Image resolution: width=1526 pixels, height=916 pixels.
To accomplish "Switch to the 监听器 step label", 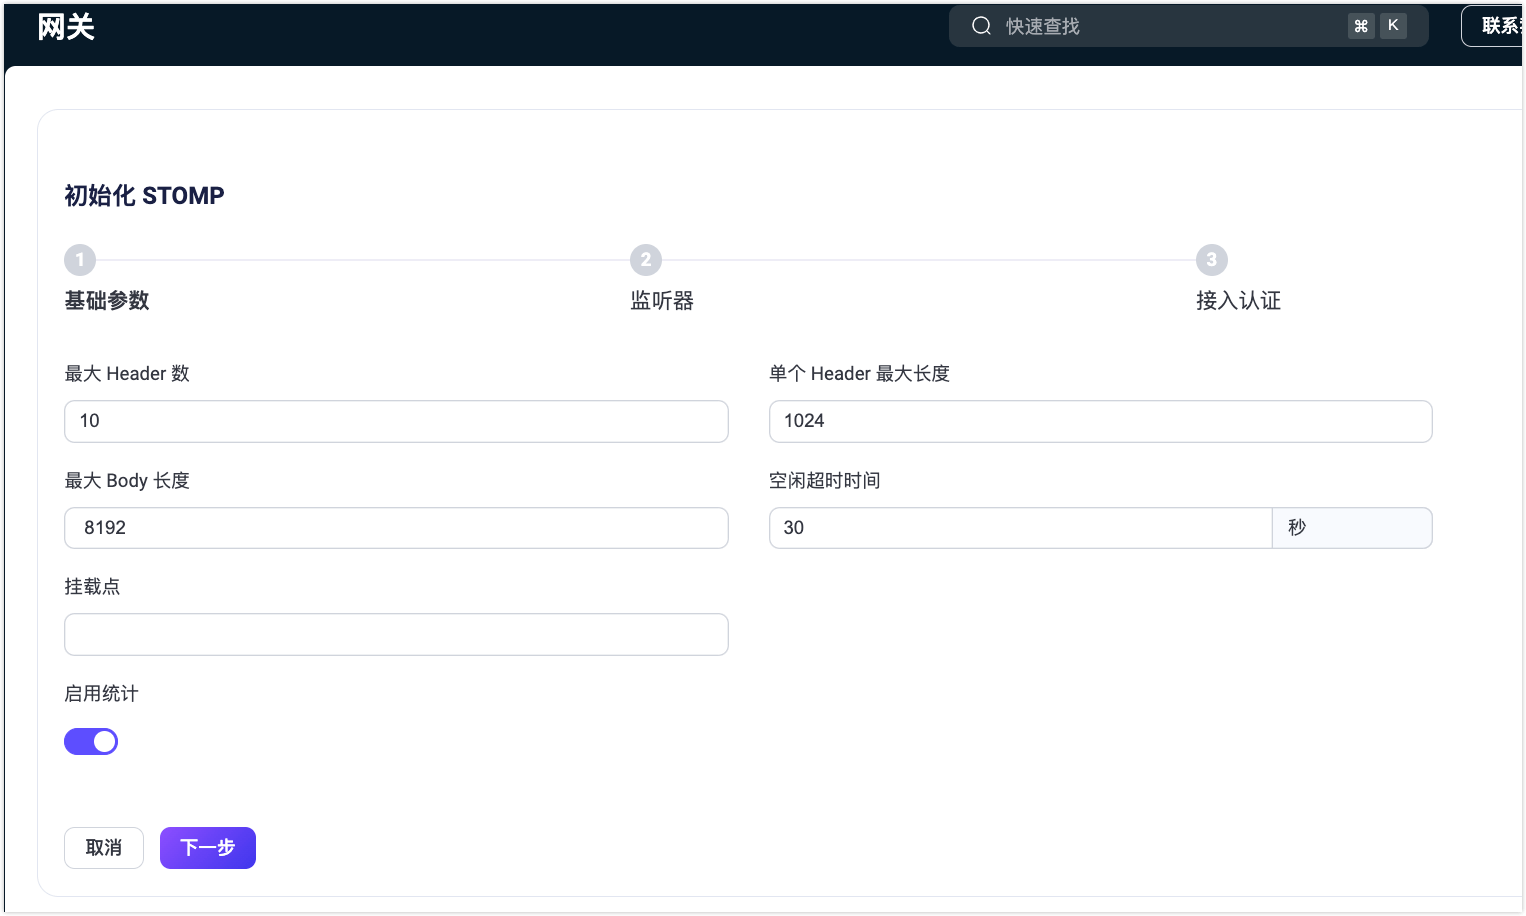I will (x=662, y=301).
